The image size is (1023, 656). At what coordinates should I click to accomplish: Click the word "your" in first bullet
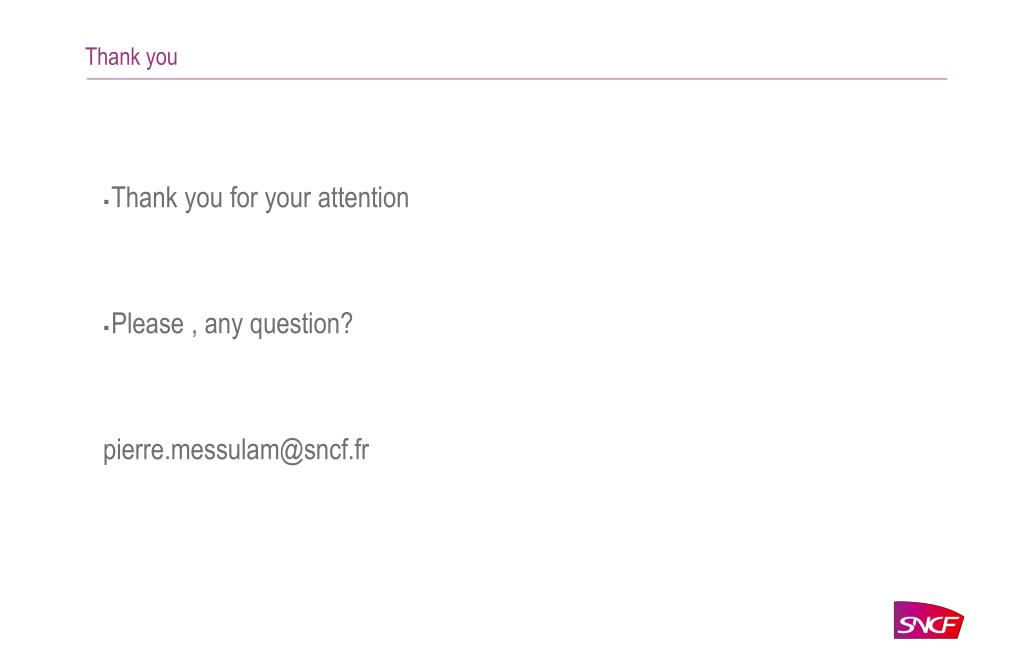tap(288, 199)
